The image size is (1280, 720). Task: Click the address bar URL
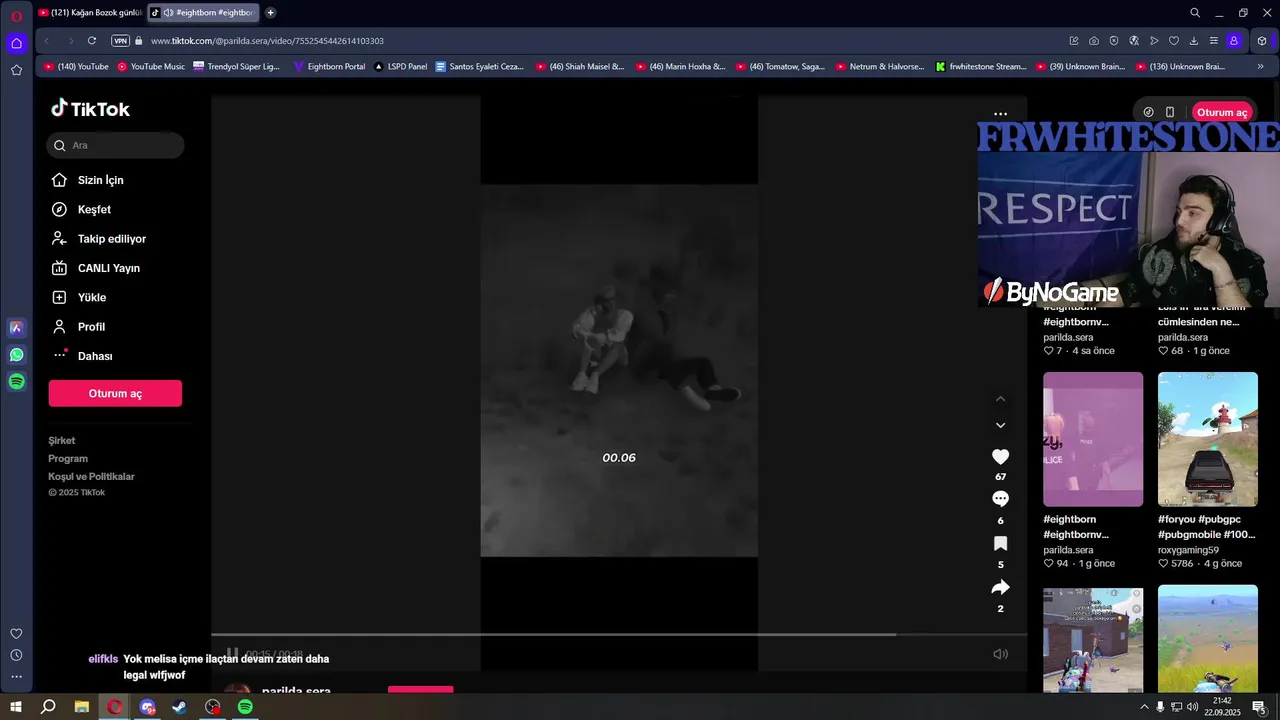tap(267, 41)
